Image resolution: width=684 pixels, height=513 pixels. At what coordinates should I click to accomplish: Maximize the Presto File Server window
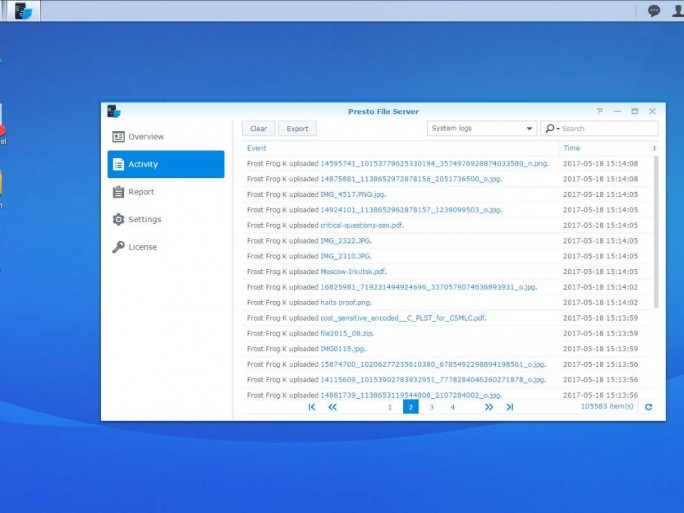pyautogui.click(x=635, y=111)
